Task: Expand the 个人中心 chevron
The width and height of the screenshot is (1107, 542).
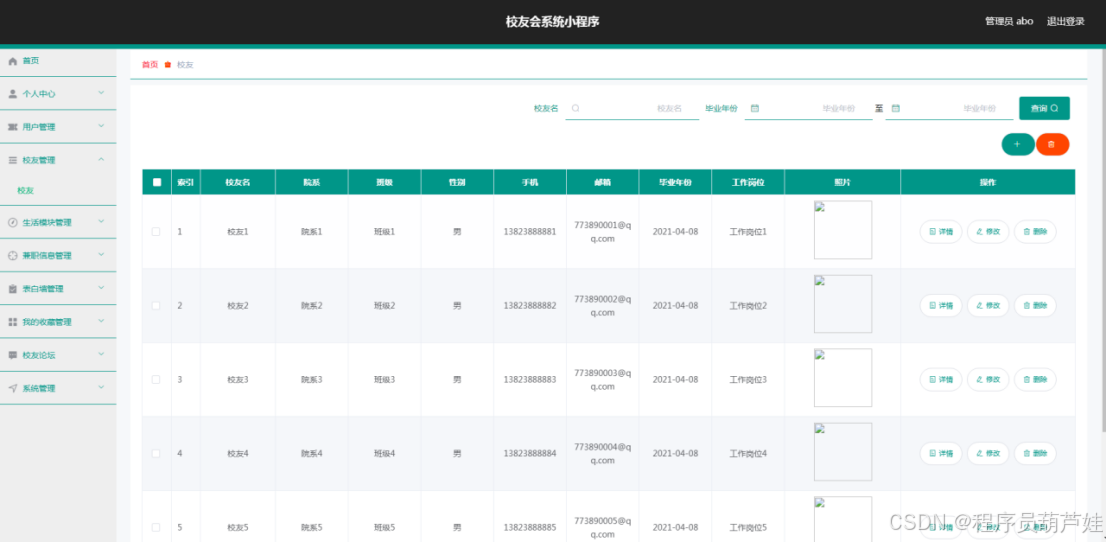Action: coord(101,93)
